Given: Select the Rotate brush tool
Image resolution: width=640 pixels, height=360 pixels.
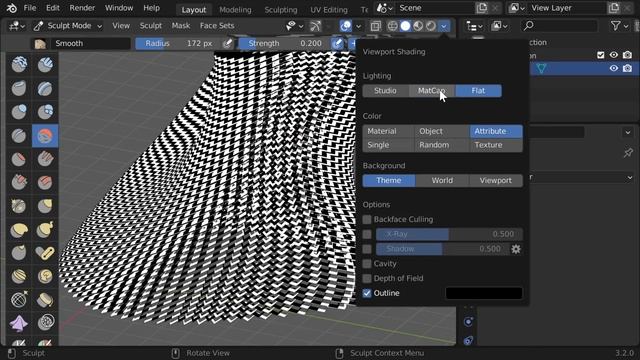Looking at the screenshot, I should click(45, 276).
